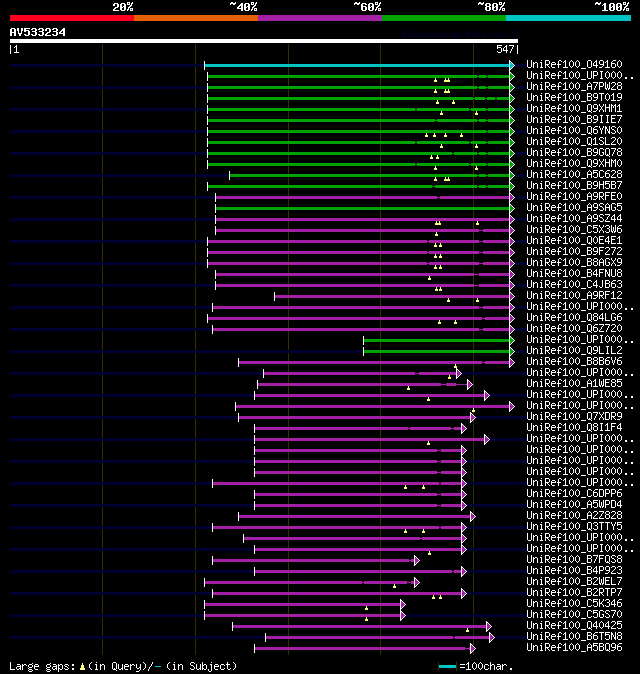Click the UniRef100_C5GS70 label
The height and width of the screenshot is (674, 640).
pos(574,615)
